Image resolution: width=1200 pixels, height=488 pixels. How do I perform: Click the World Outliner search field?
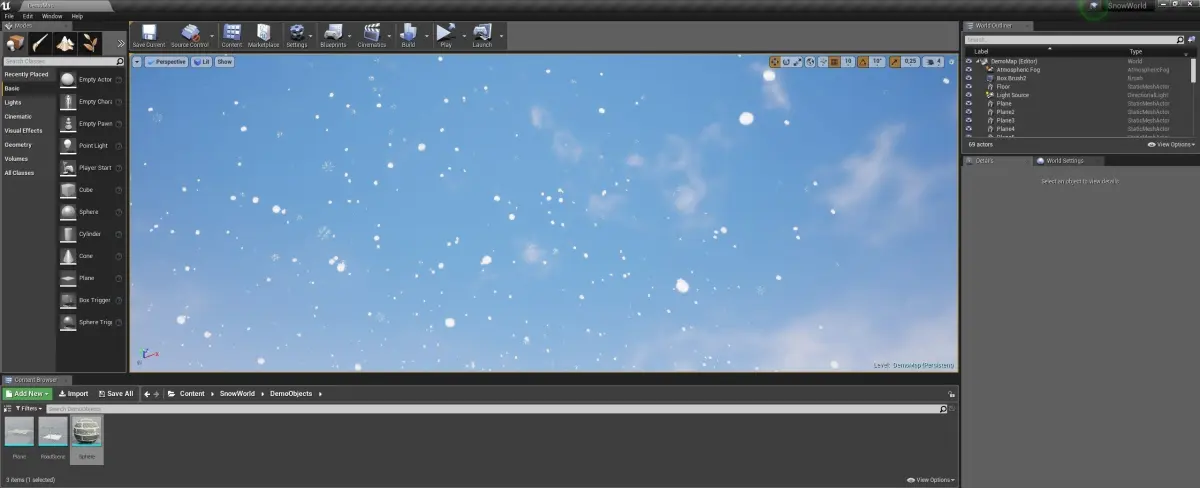(1076, 40)
